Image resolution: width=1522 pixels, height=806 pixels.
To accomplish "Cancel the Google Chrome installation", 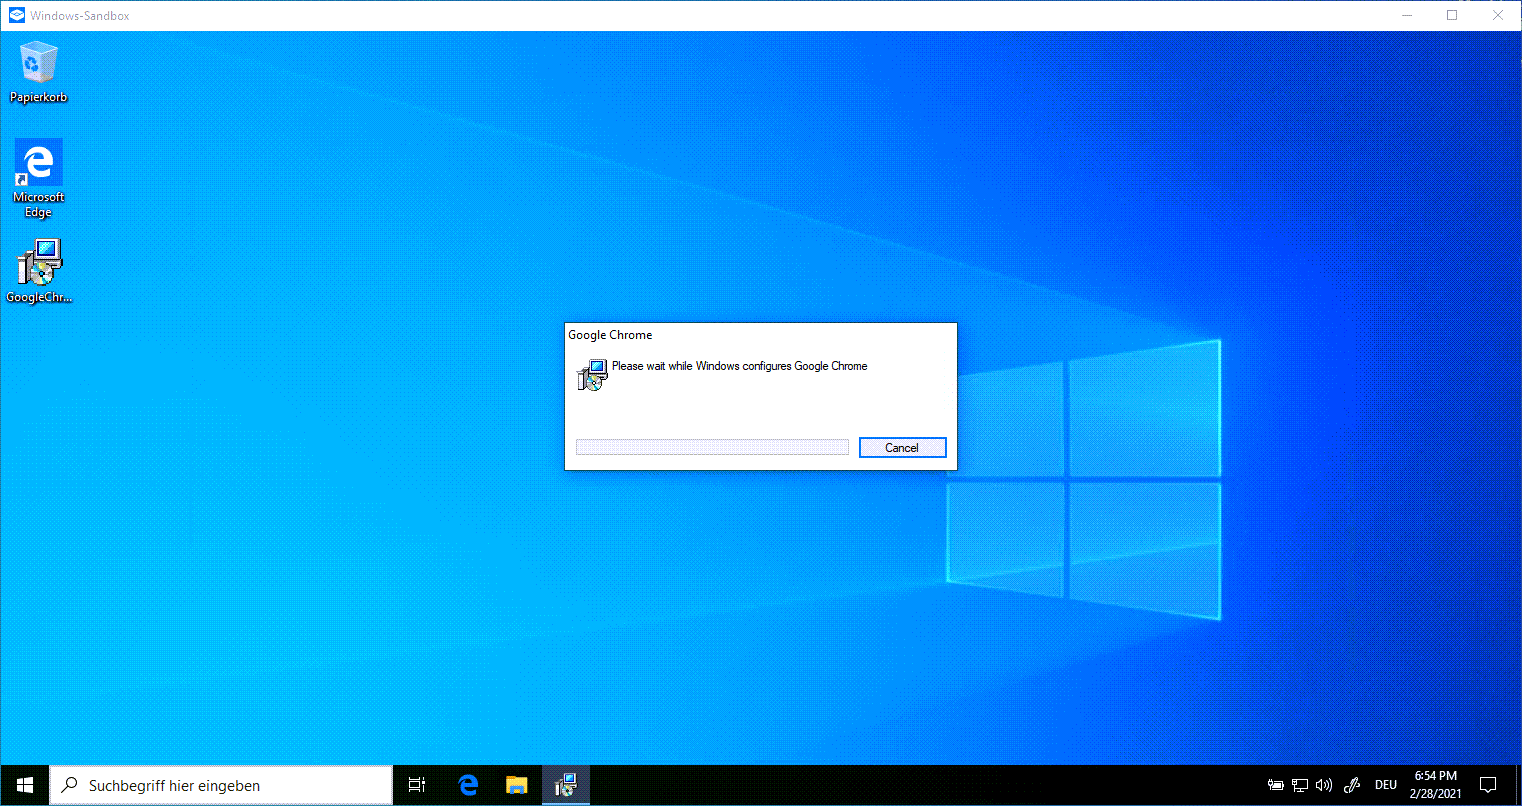I will tap(902, 448).
